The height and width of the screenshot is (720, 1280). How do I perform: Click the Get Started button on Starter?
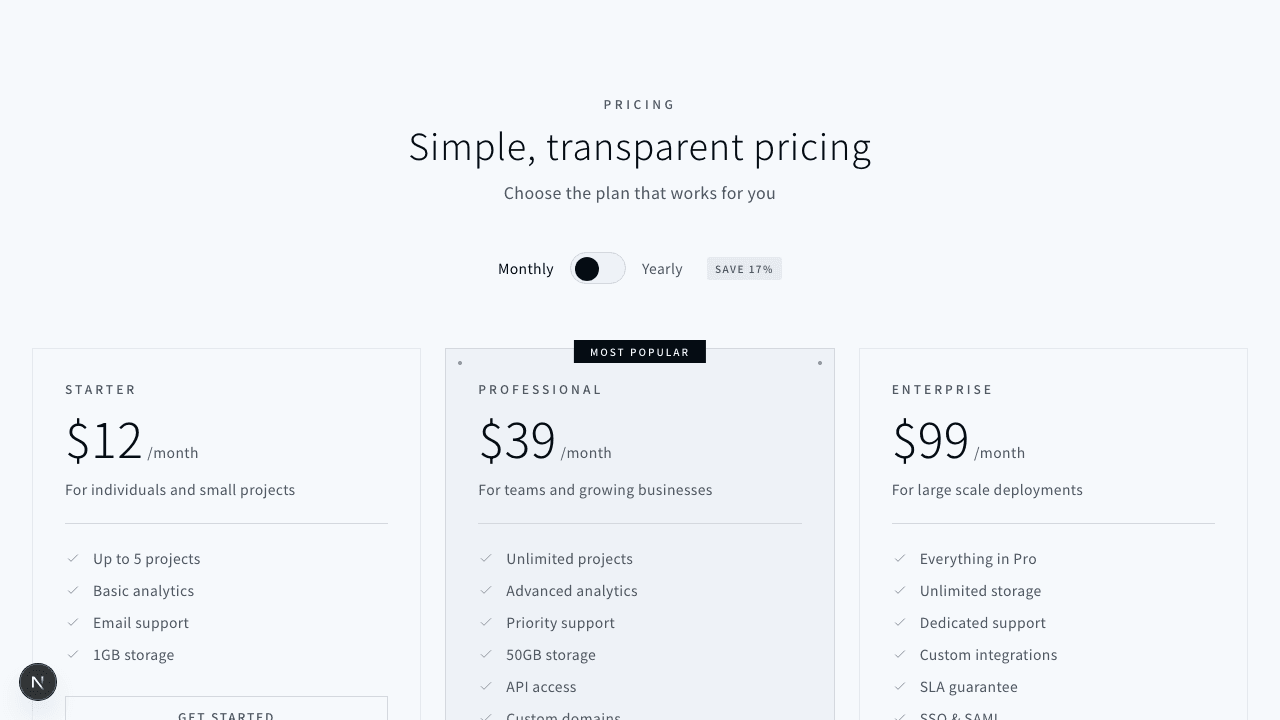point(226,712)
